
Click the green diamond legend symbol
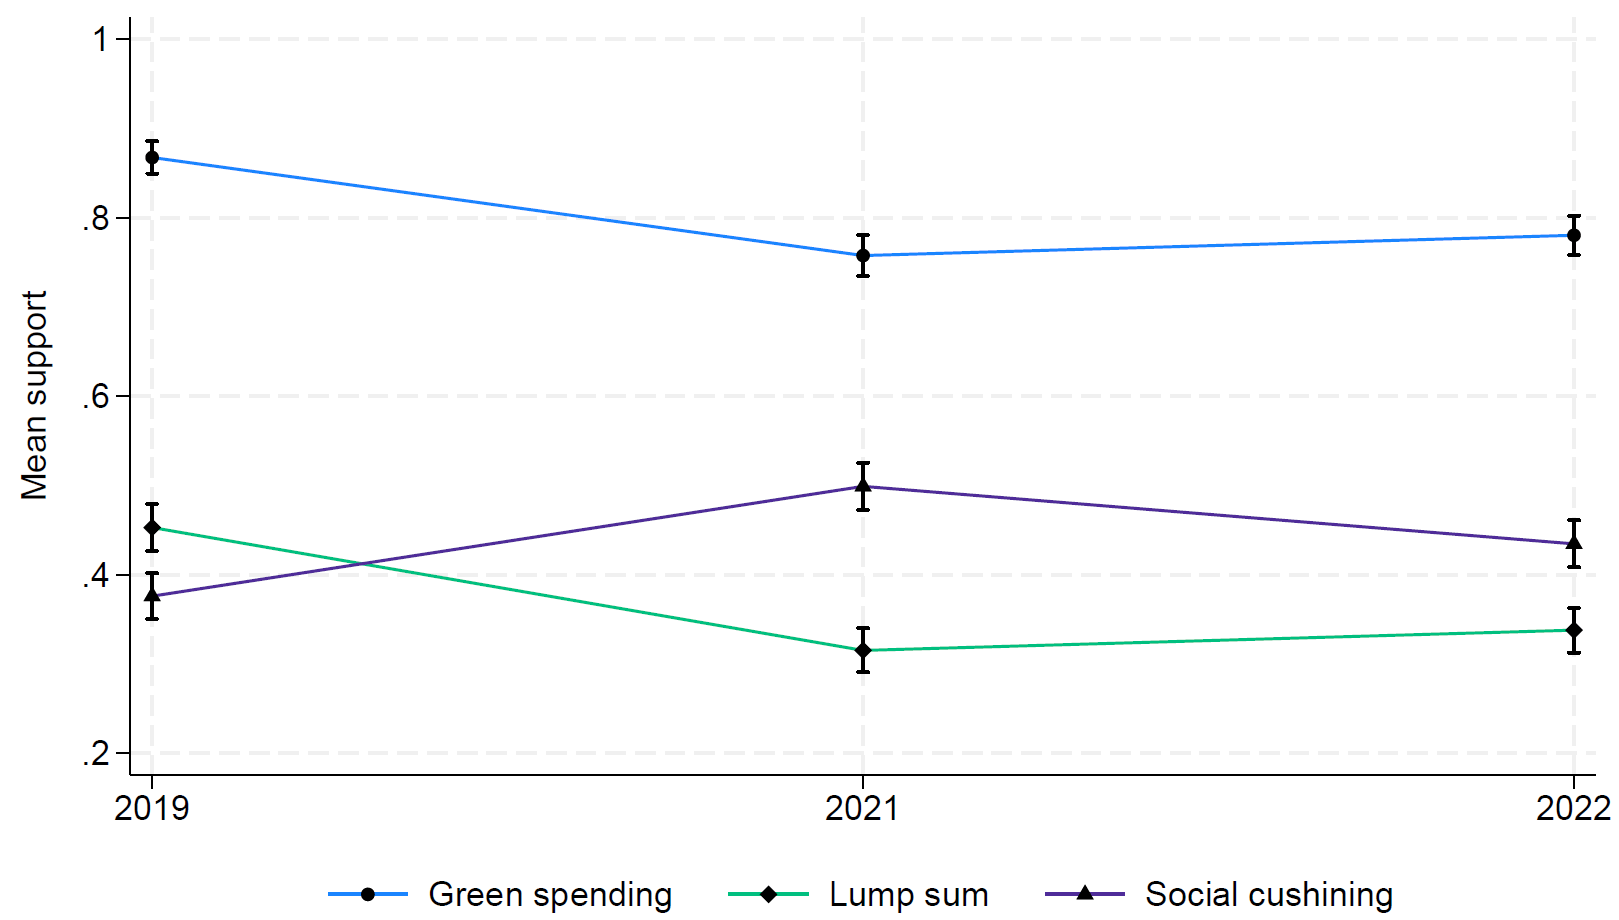coord(768,894)
